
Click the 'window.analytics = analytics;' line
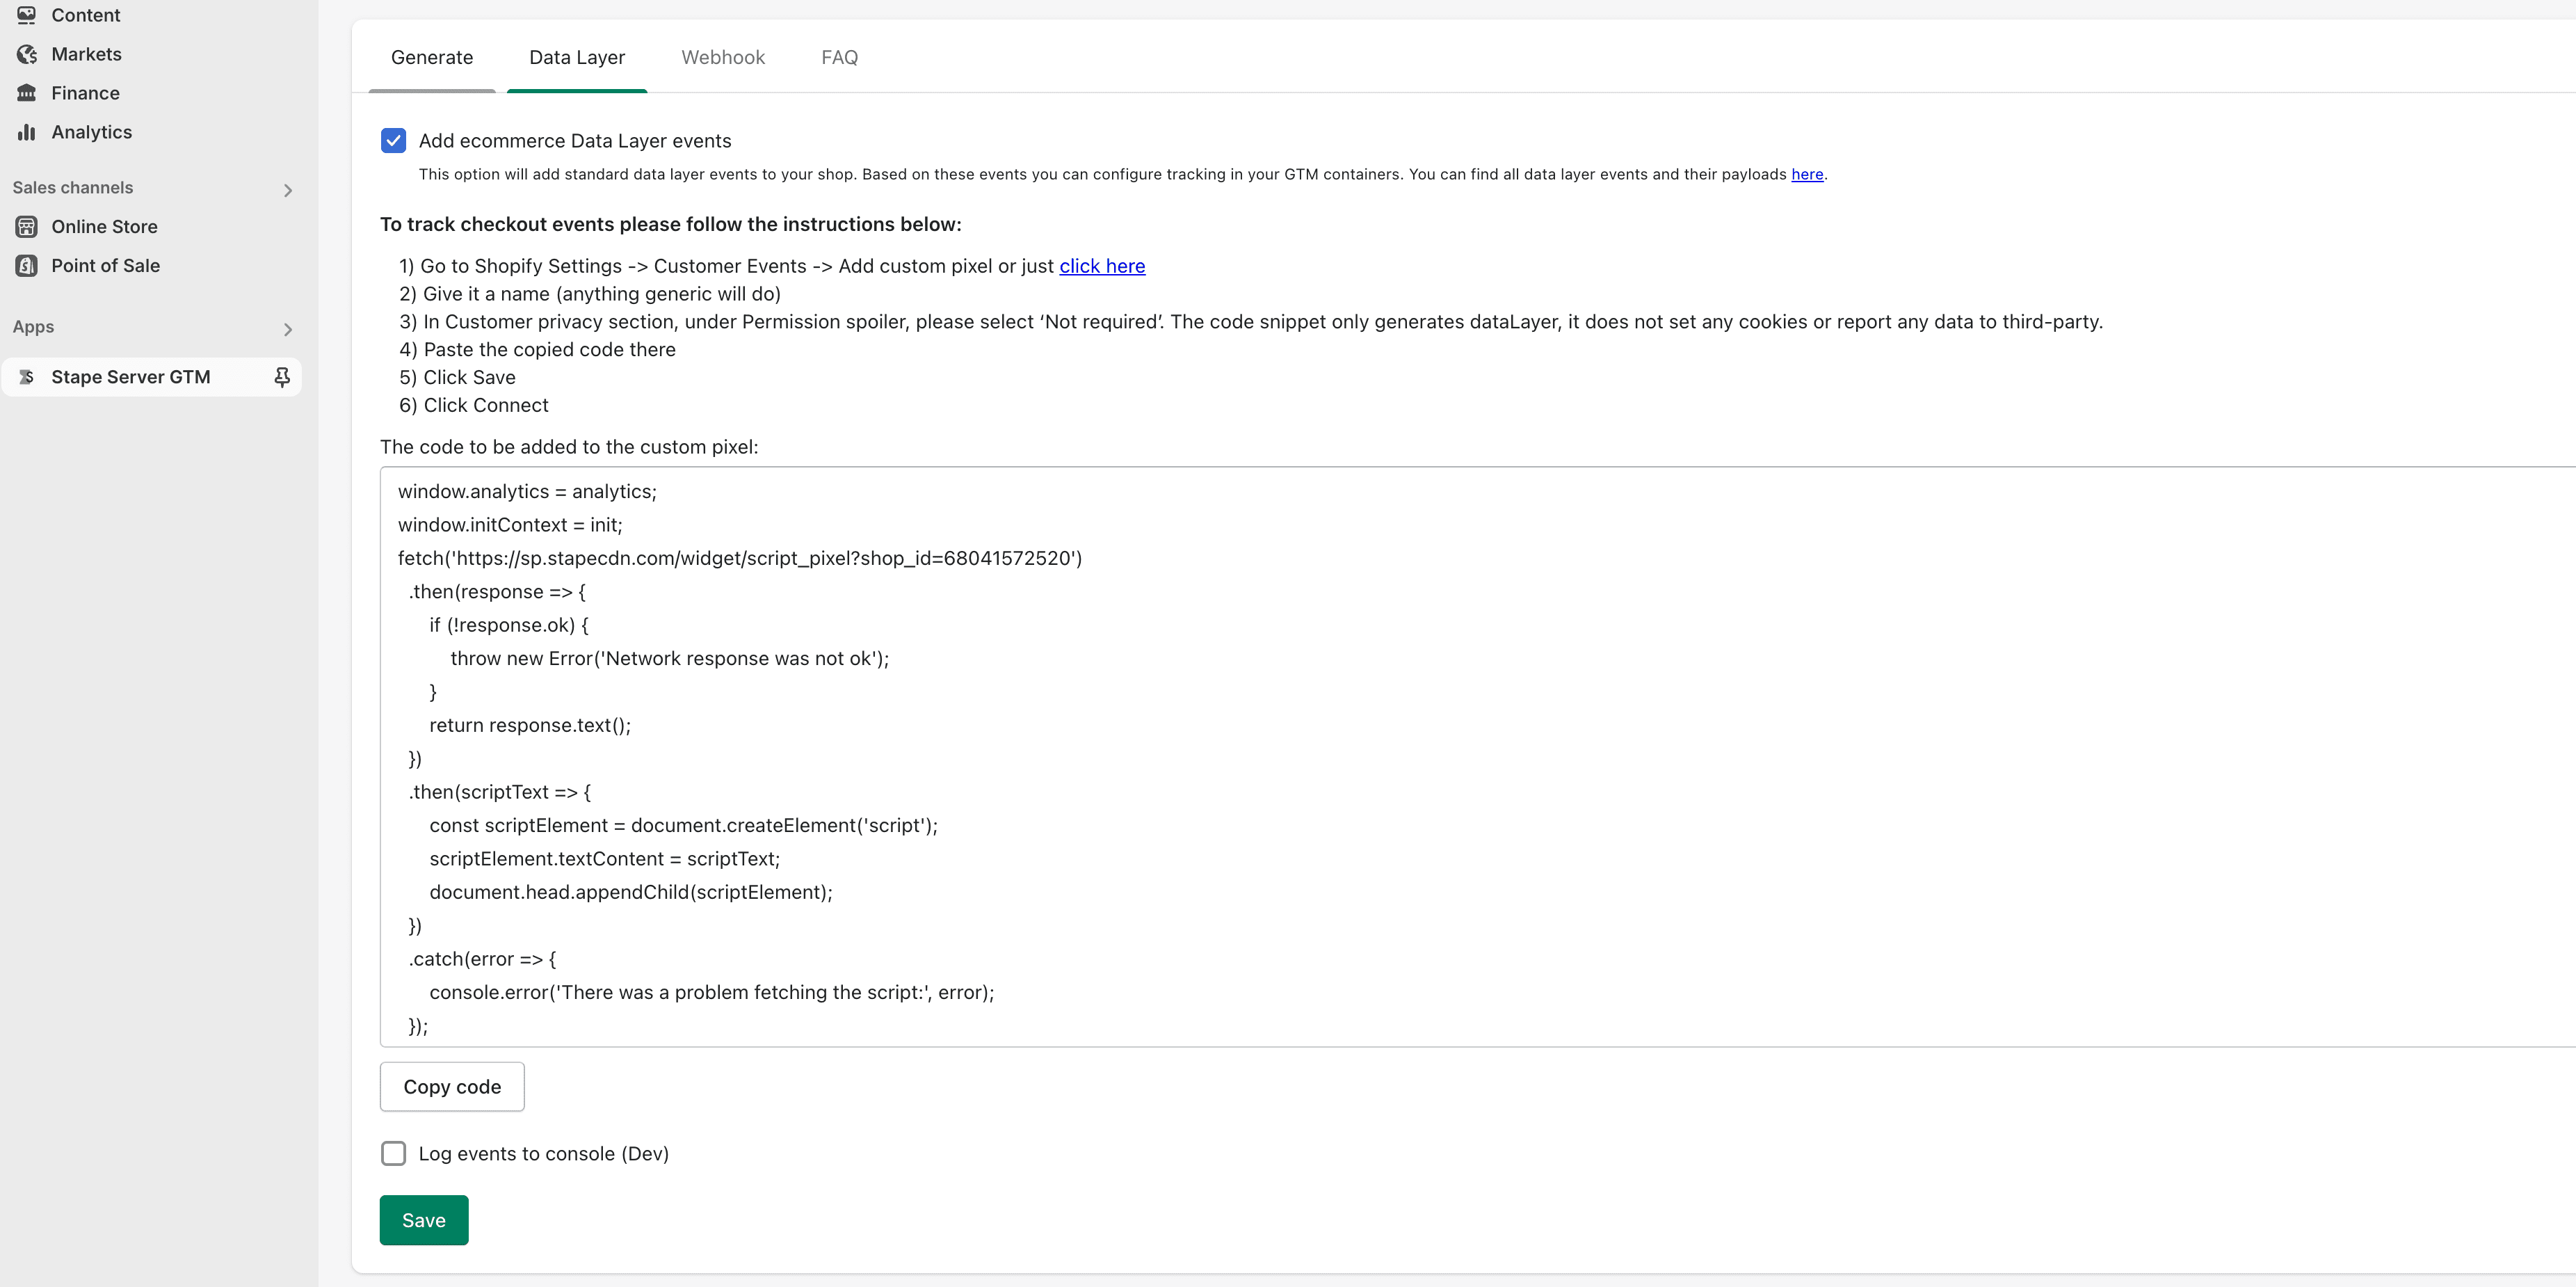(x=527, y=492)
